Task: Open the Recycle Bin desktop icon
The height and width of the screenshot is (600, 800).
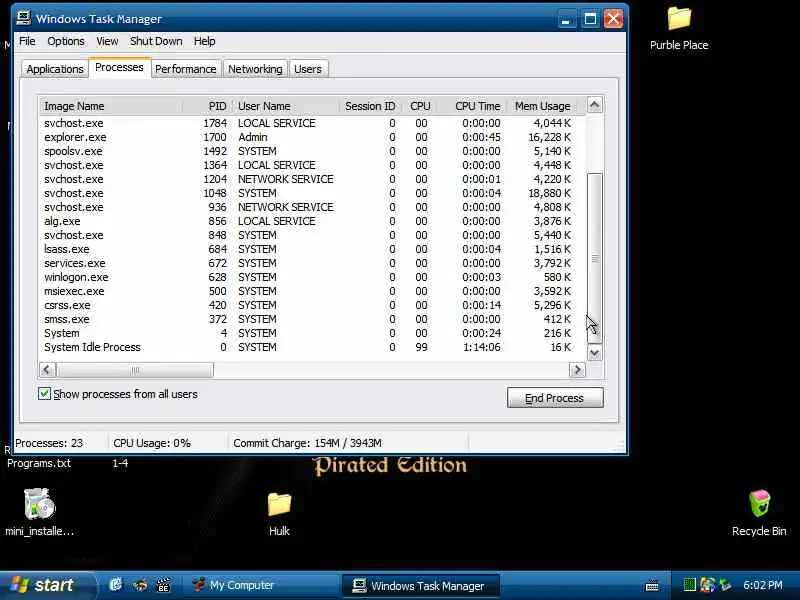Action: click(x=759, y=504)
